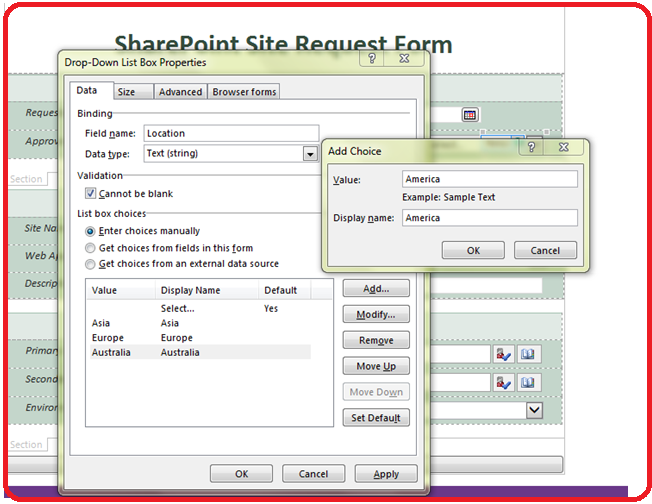This screenshot has height=504, width=652.
Task: Click the Primary row check names icon
Action: coord(503,354)
